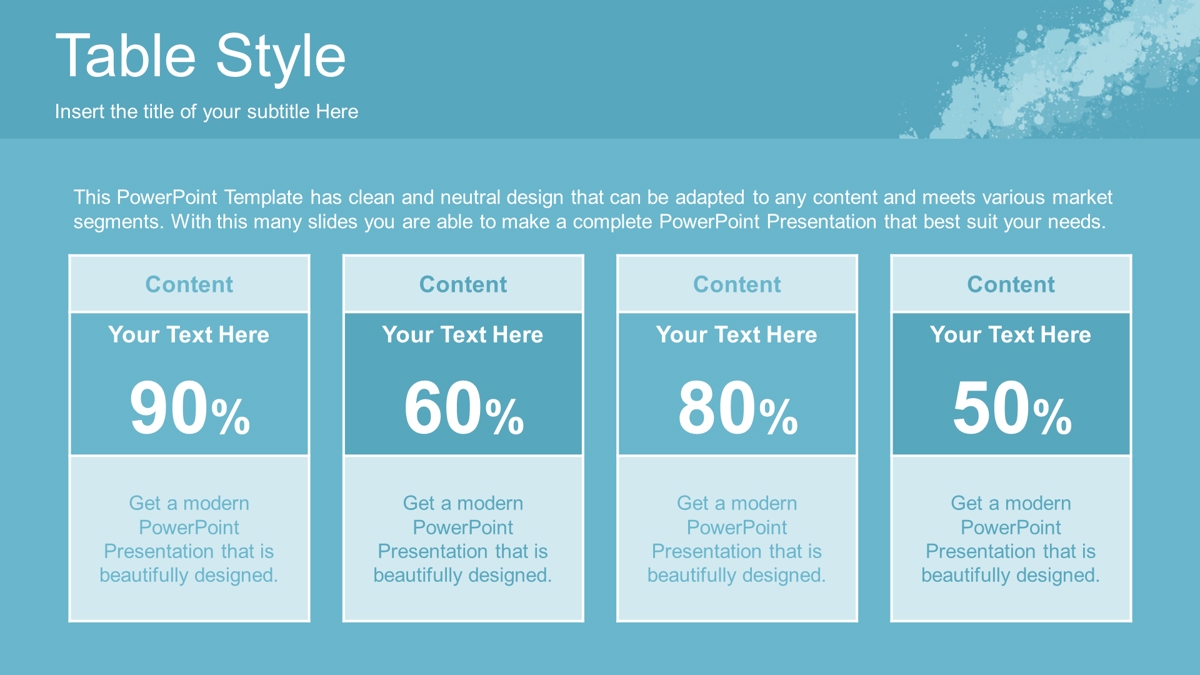Screen dimensions: 1200x675
Task: Select the 60% figure
Action: point(463,410)
